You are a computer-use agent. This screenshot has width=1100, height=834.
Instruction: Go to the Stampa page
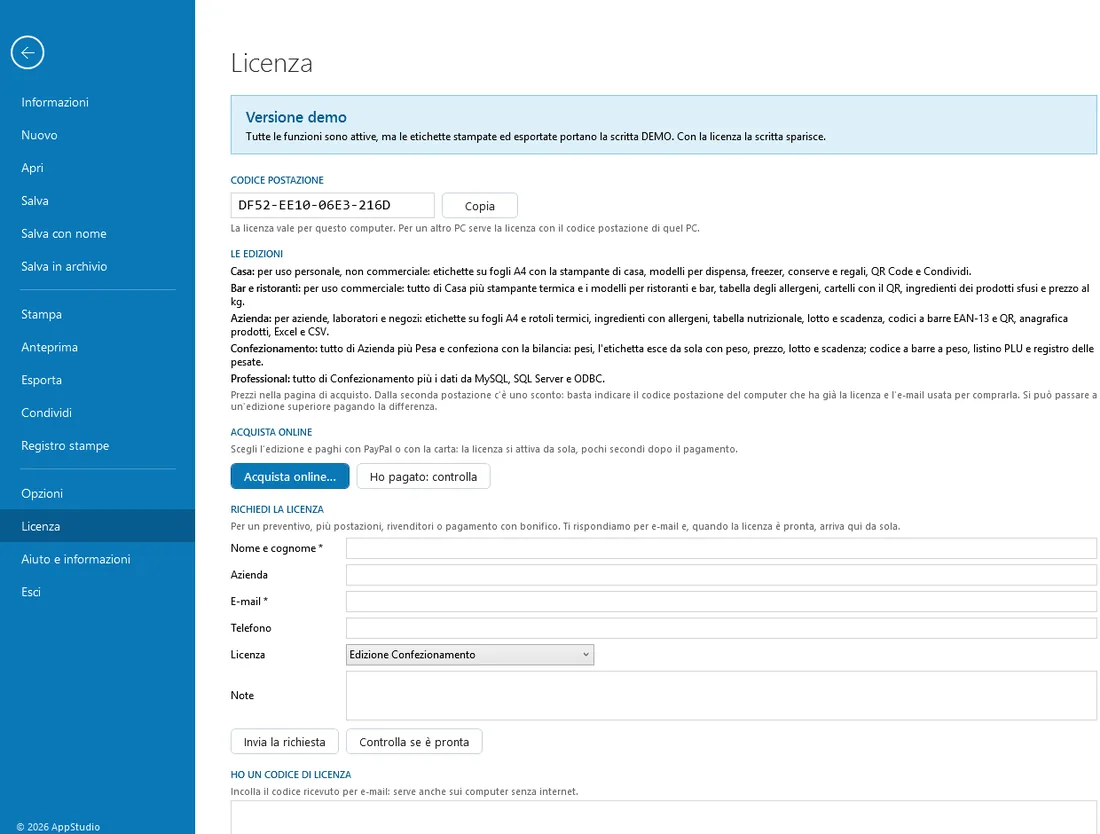98,314
